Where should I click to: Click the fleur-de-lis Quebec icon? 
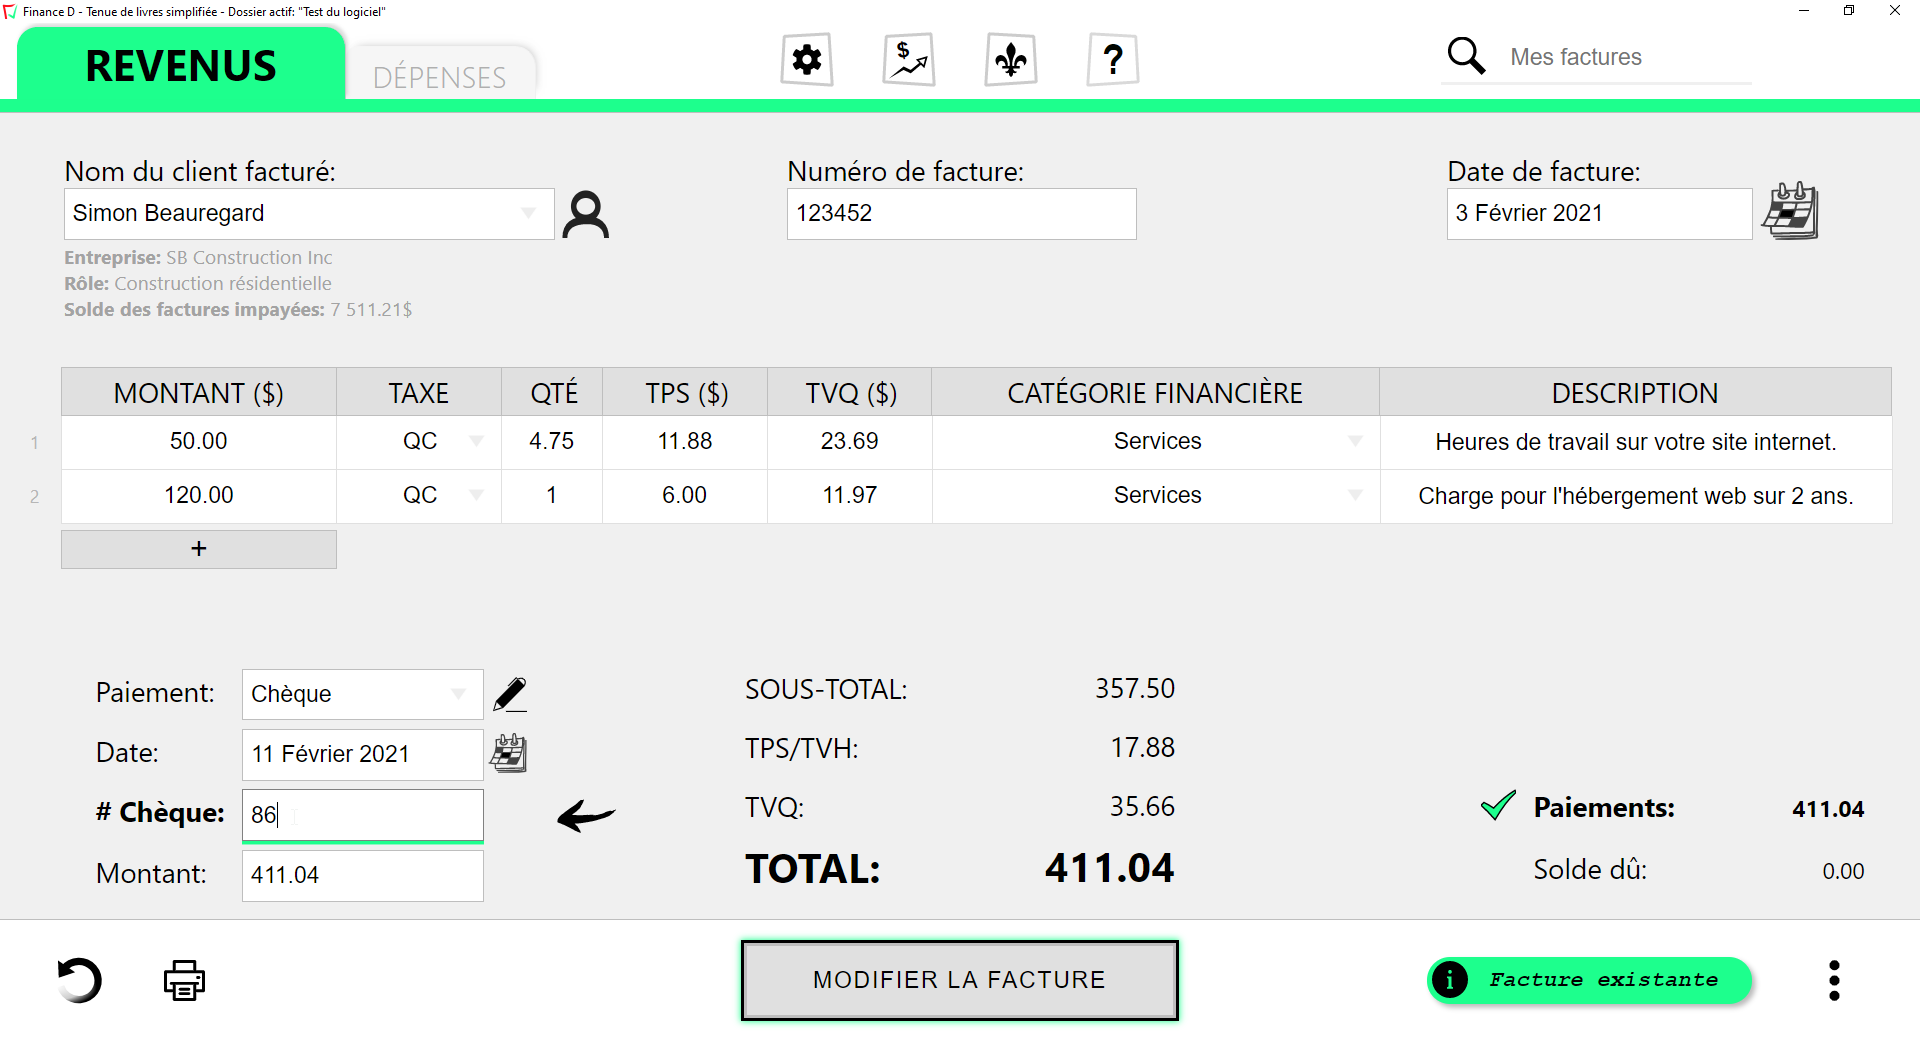coord(1010,59)
